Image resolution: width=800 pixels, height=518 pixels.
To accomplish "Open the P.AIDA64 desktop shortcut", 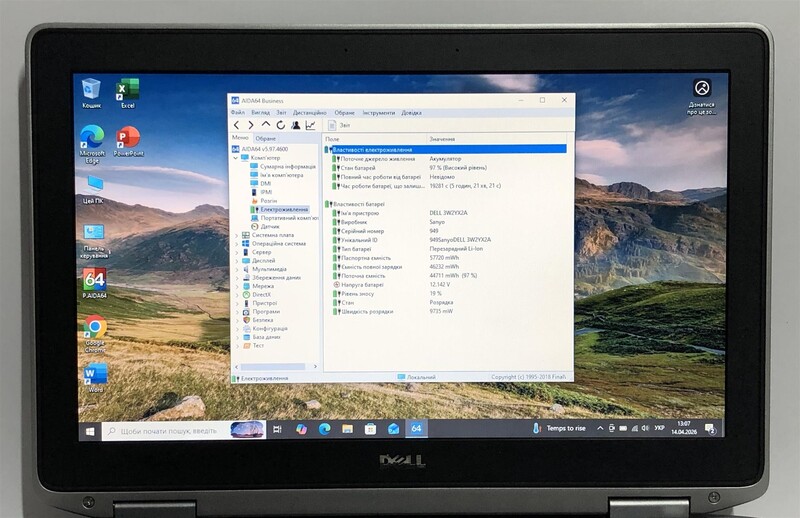I will (95, 283).
